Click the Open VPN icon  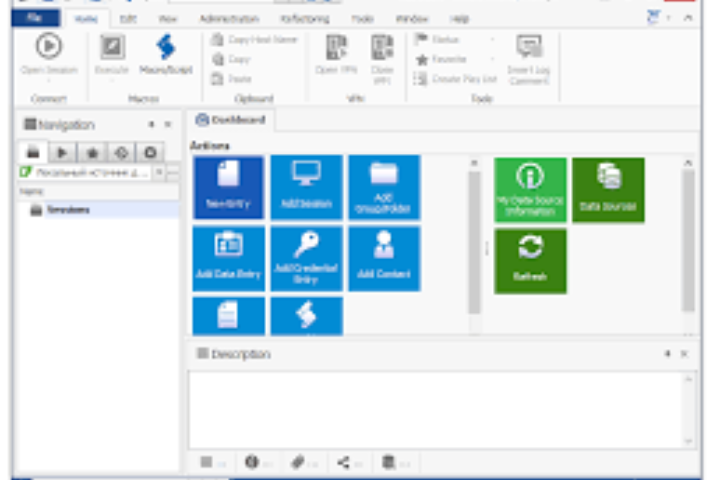coord(336,47)
